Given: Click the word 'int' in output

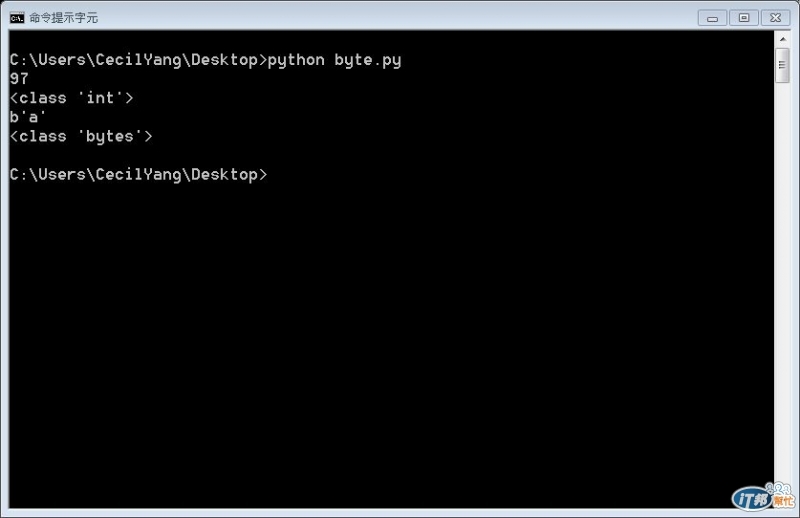Looking at the screenshot, I should [100, 97].
